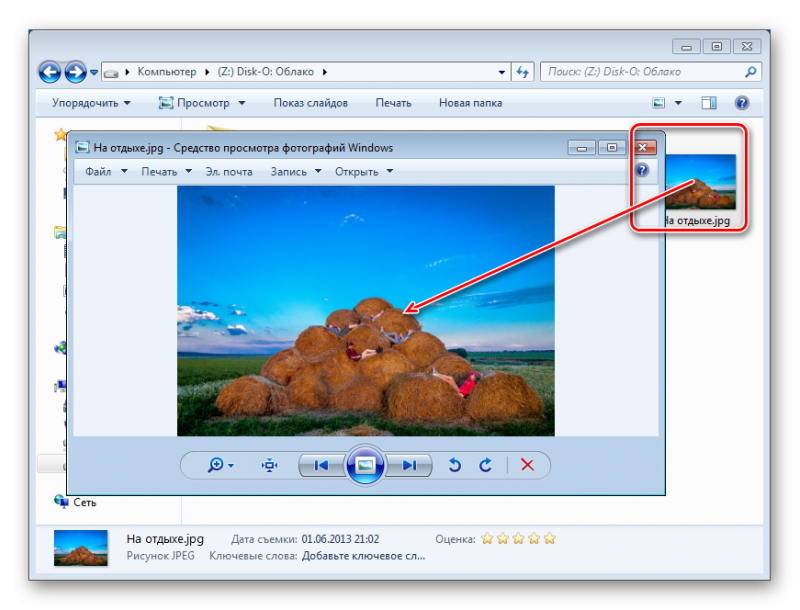Click the displayed haystack photo
The width and height of the screenshot is (800, 610).
click(365, 311)
